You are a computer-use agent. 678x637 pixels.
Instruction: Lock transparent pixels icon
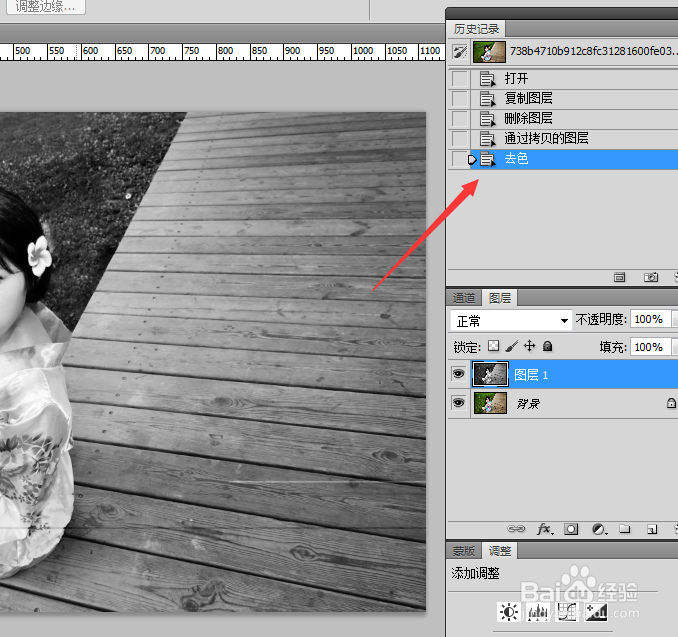(x=493, y=346)
